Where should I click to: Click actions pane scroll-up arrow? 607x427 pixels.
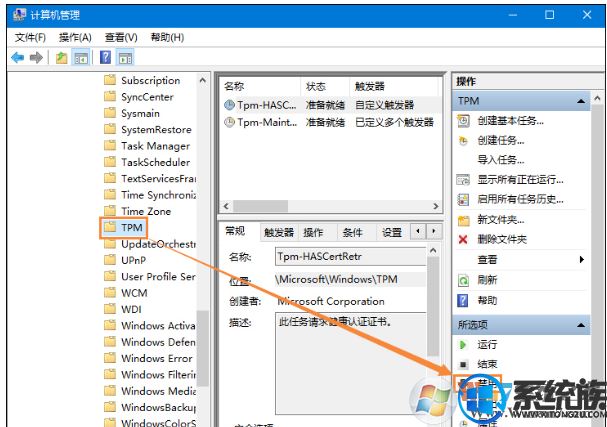pyautogui.click(x=597, y=98)
